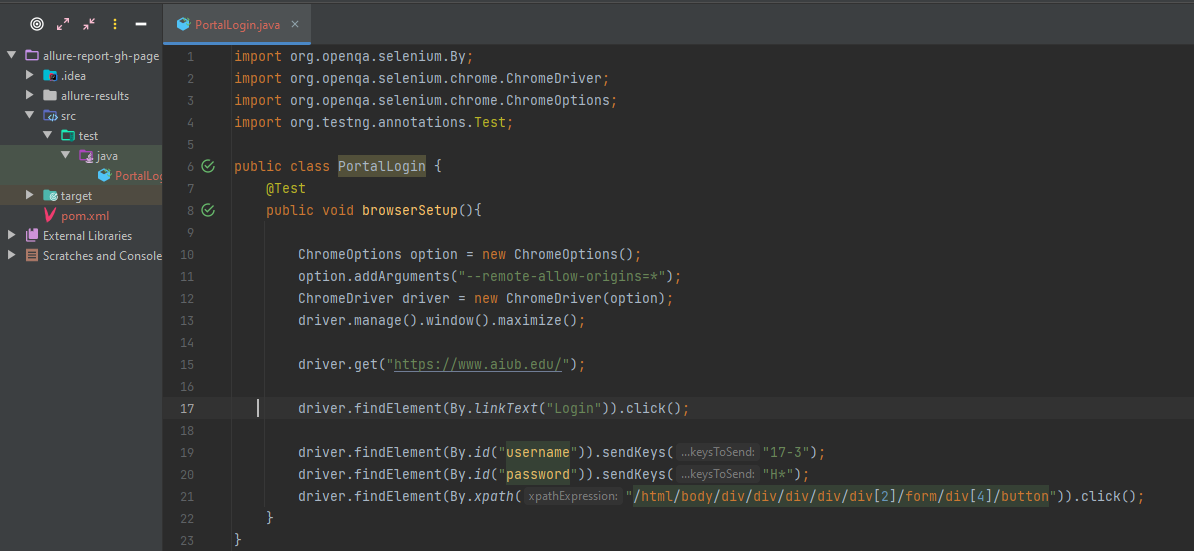Click the maximize() call on line 13
The image size is (1194, 551).
538,320
